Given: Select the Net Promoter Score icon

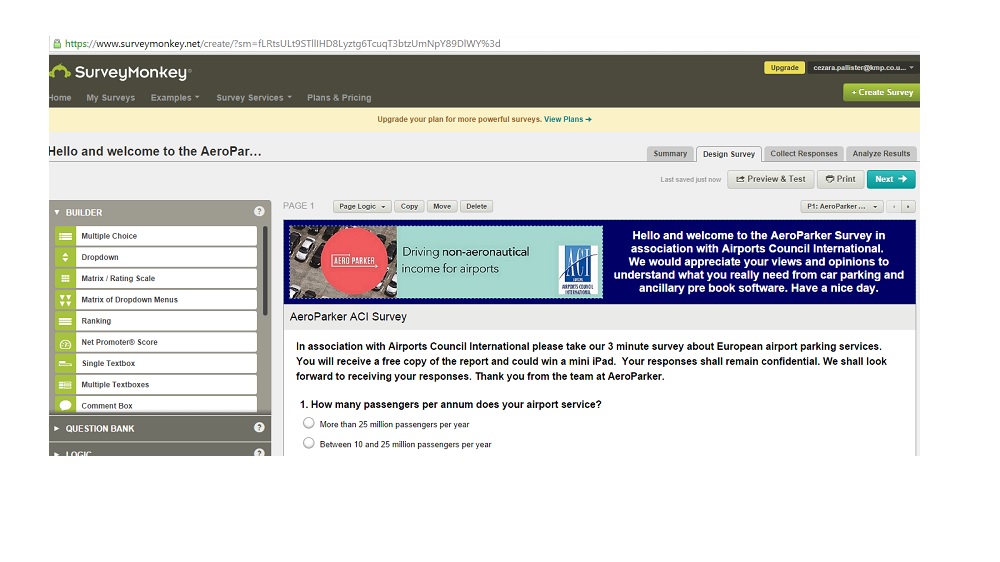Looking at the screenshot, I should pyautogui.click(x=65, y=342).
